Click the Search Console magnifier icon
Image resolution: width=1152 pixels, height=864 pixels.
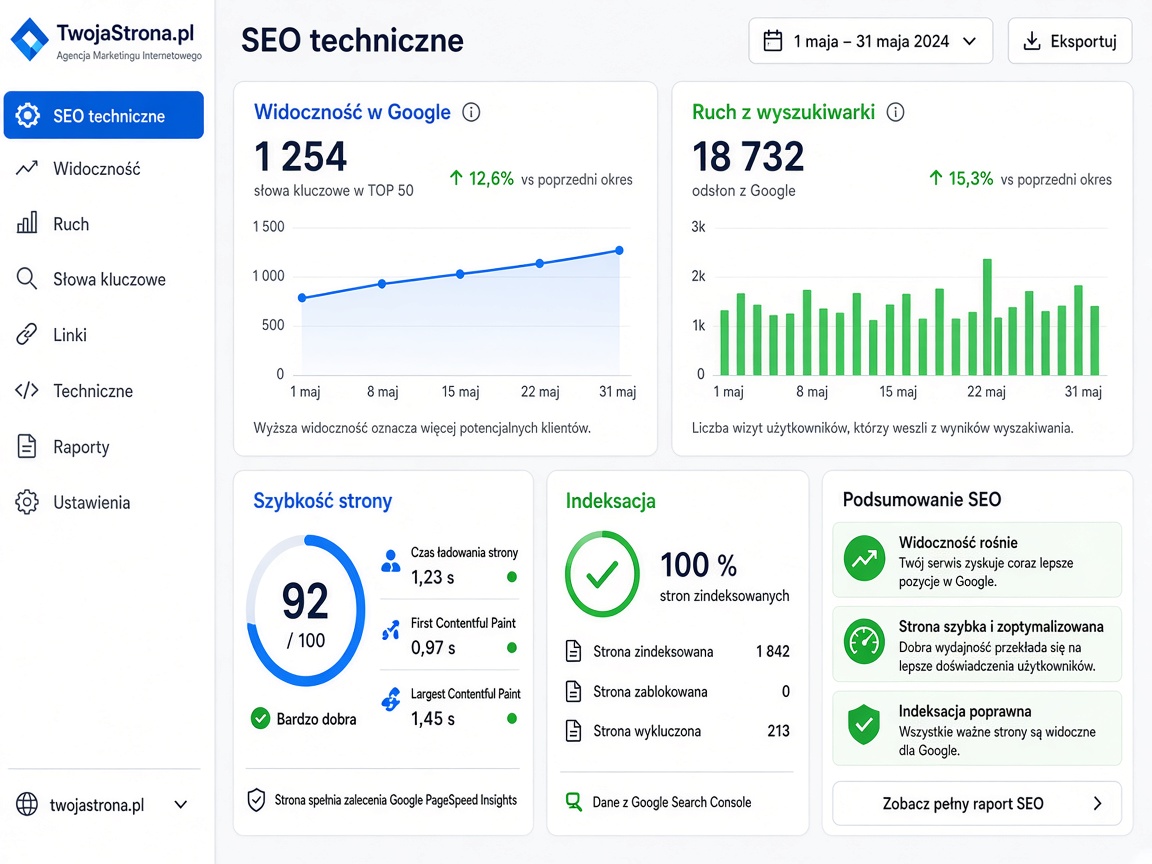coord(574,802)
